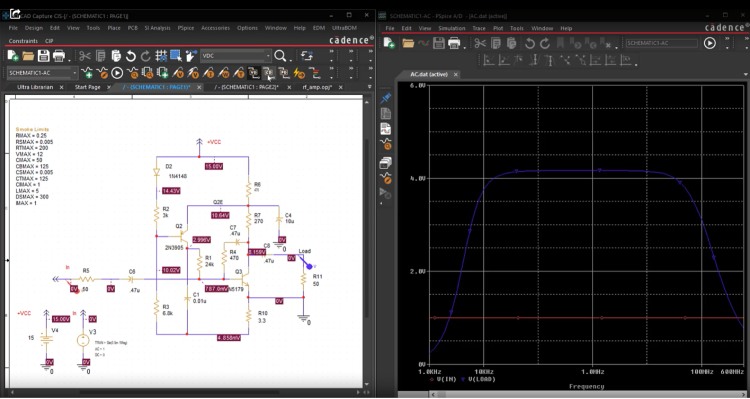Viewport: 750px width, 399px height.
Task: Click horizontal scrollbar below PSpice plot
Action: click(588, 395)
